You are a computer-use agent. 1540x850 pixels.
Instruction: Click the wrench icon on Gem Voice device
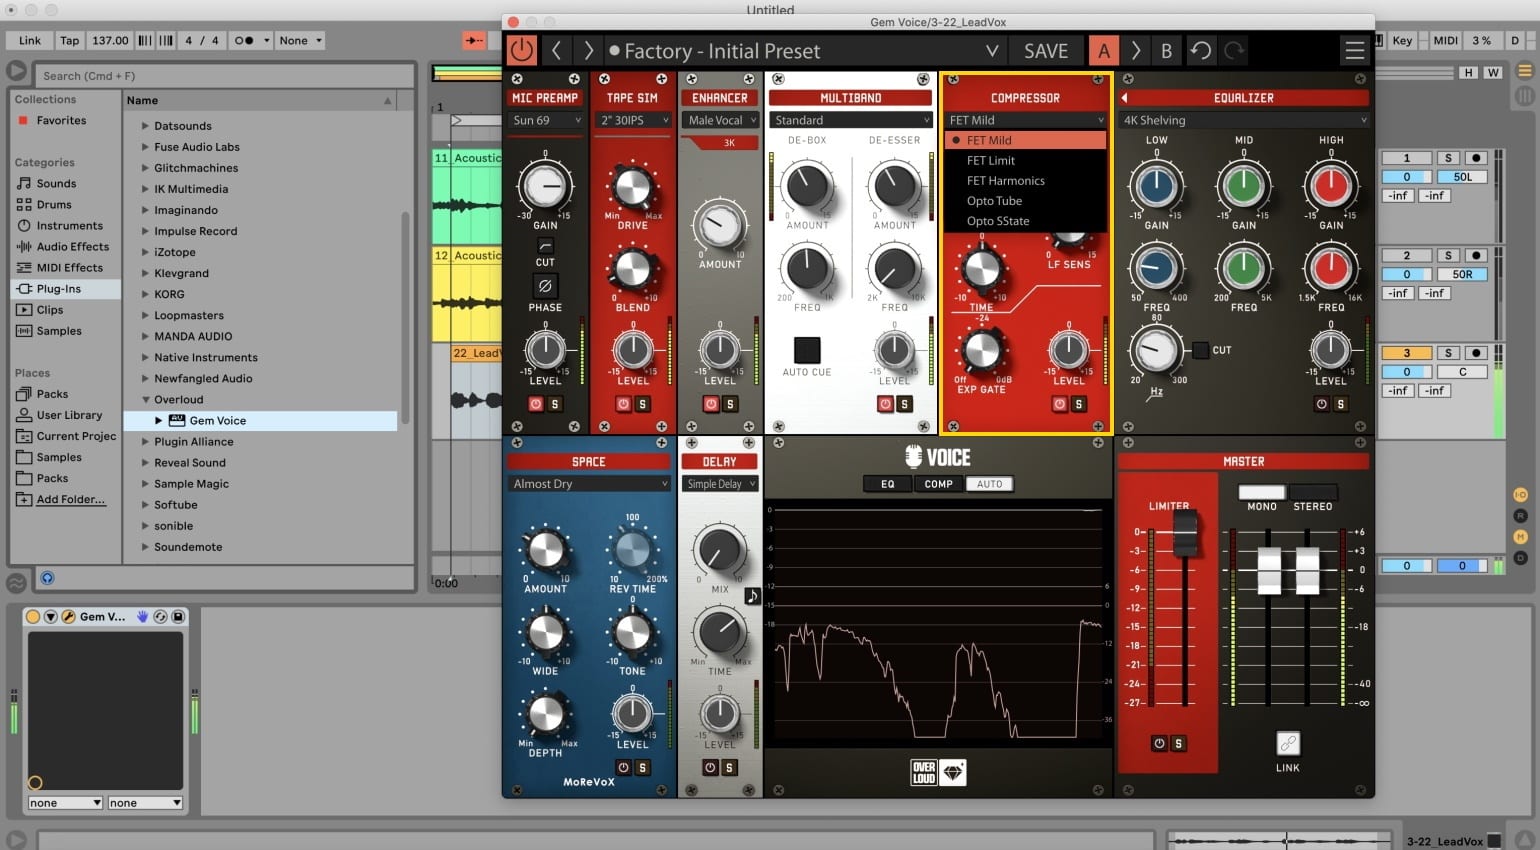68,617
